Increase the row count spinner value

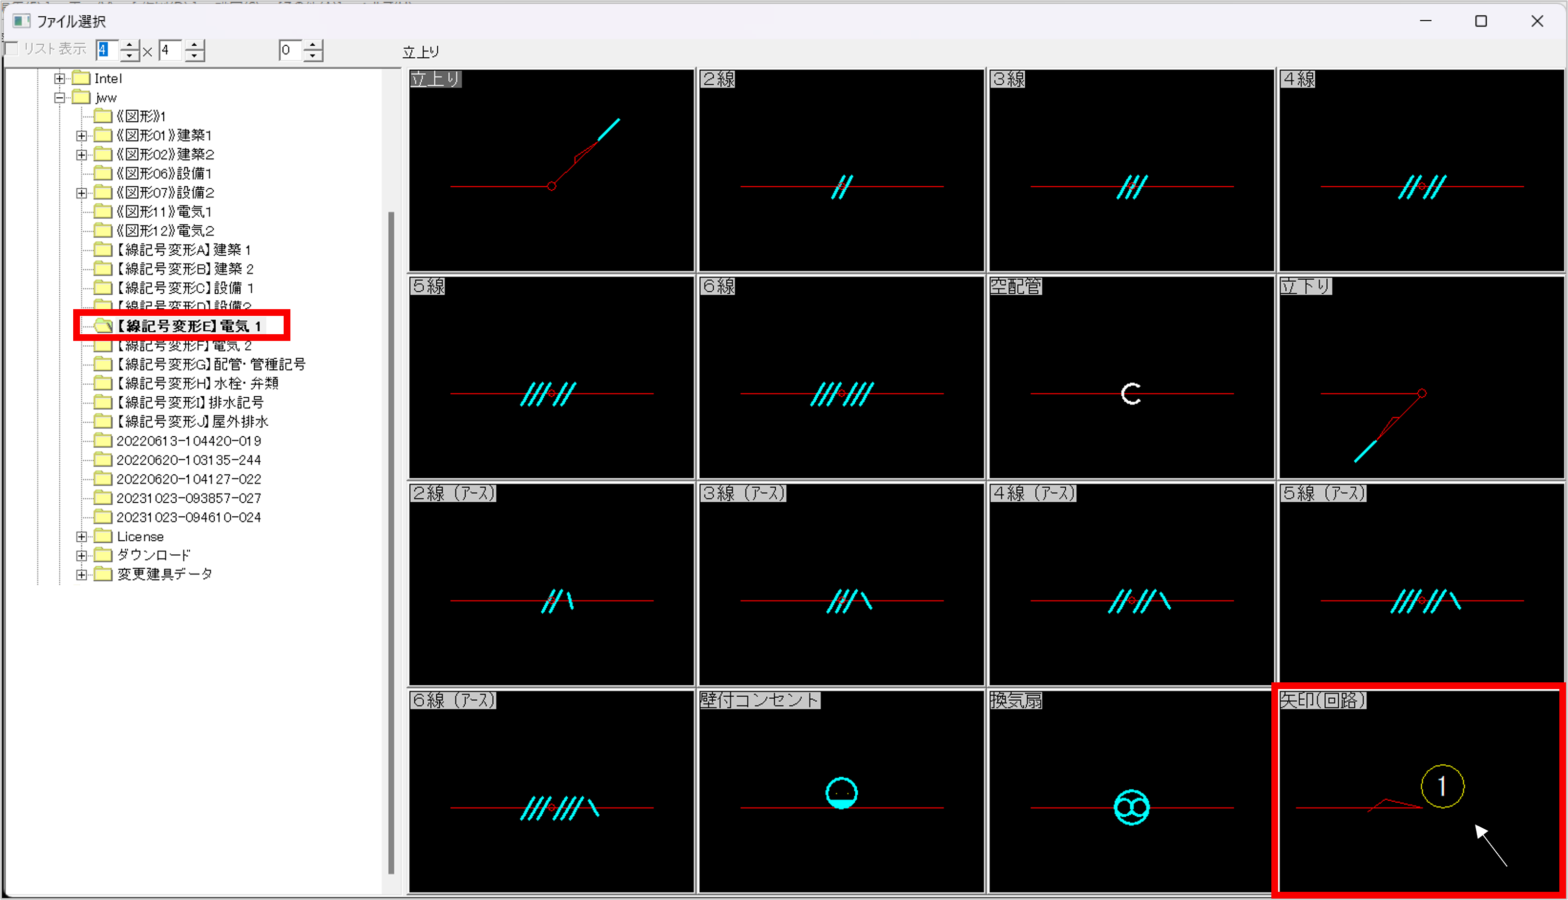[x=195, y=45]
